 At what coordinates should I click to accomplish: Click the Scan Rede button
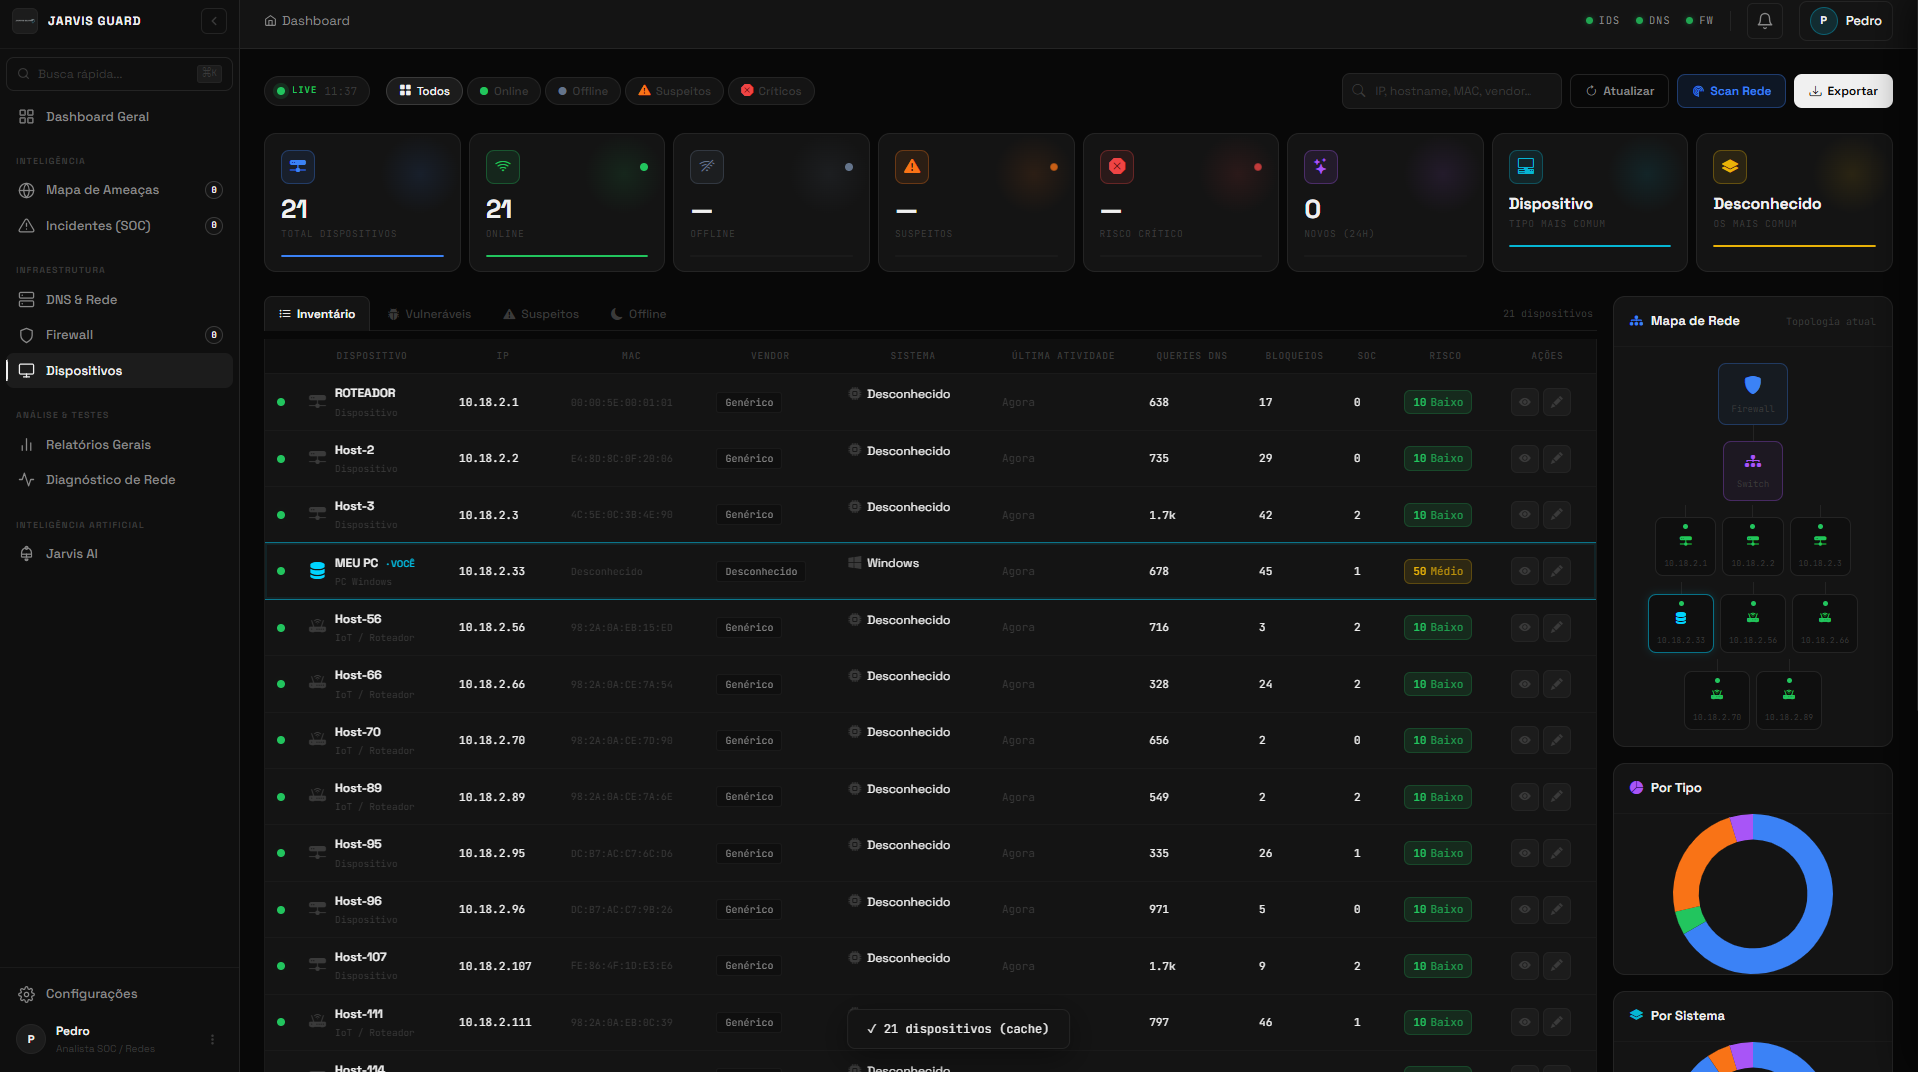click(1730, 91)
